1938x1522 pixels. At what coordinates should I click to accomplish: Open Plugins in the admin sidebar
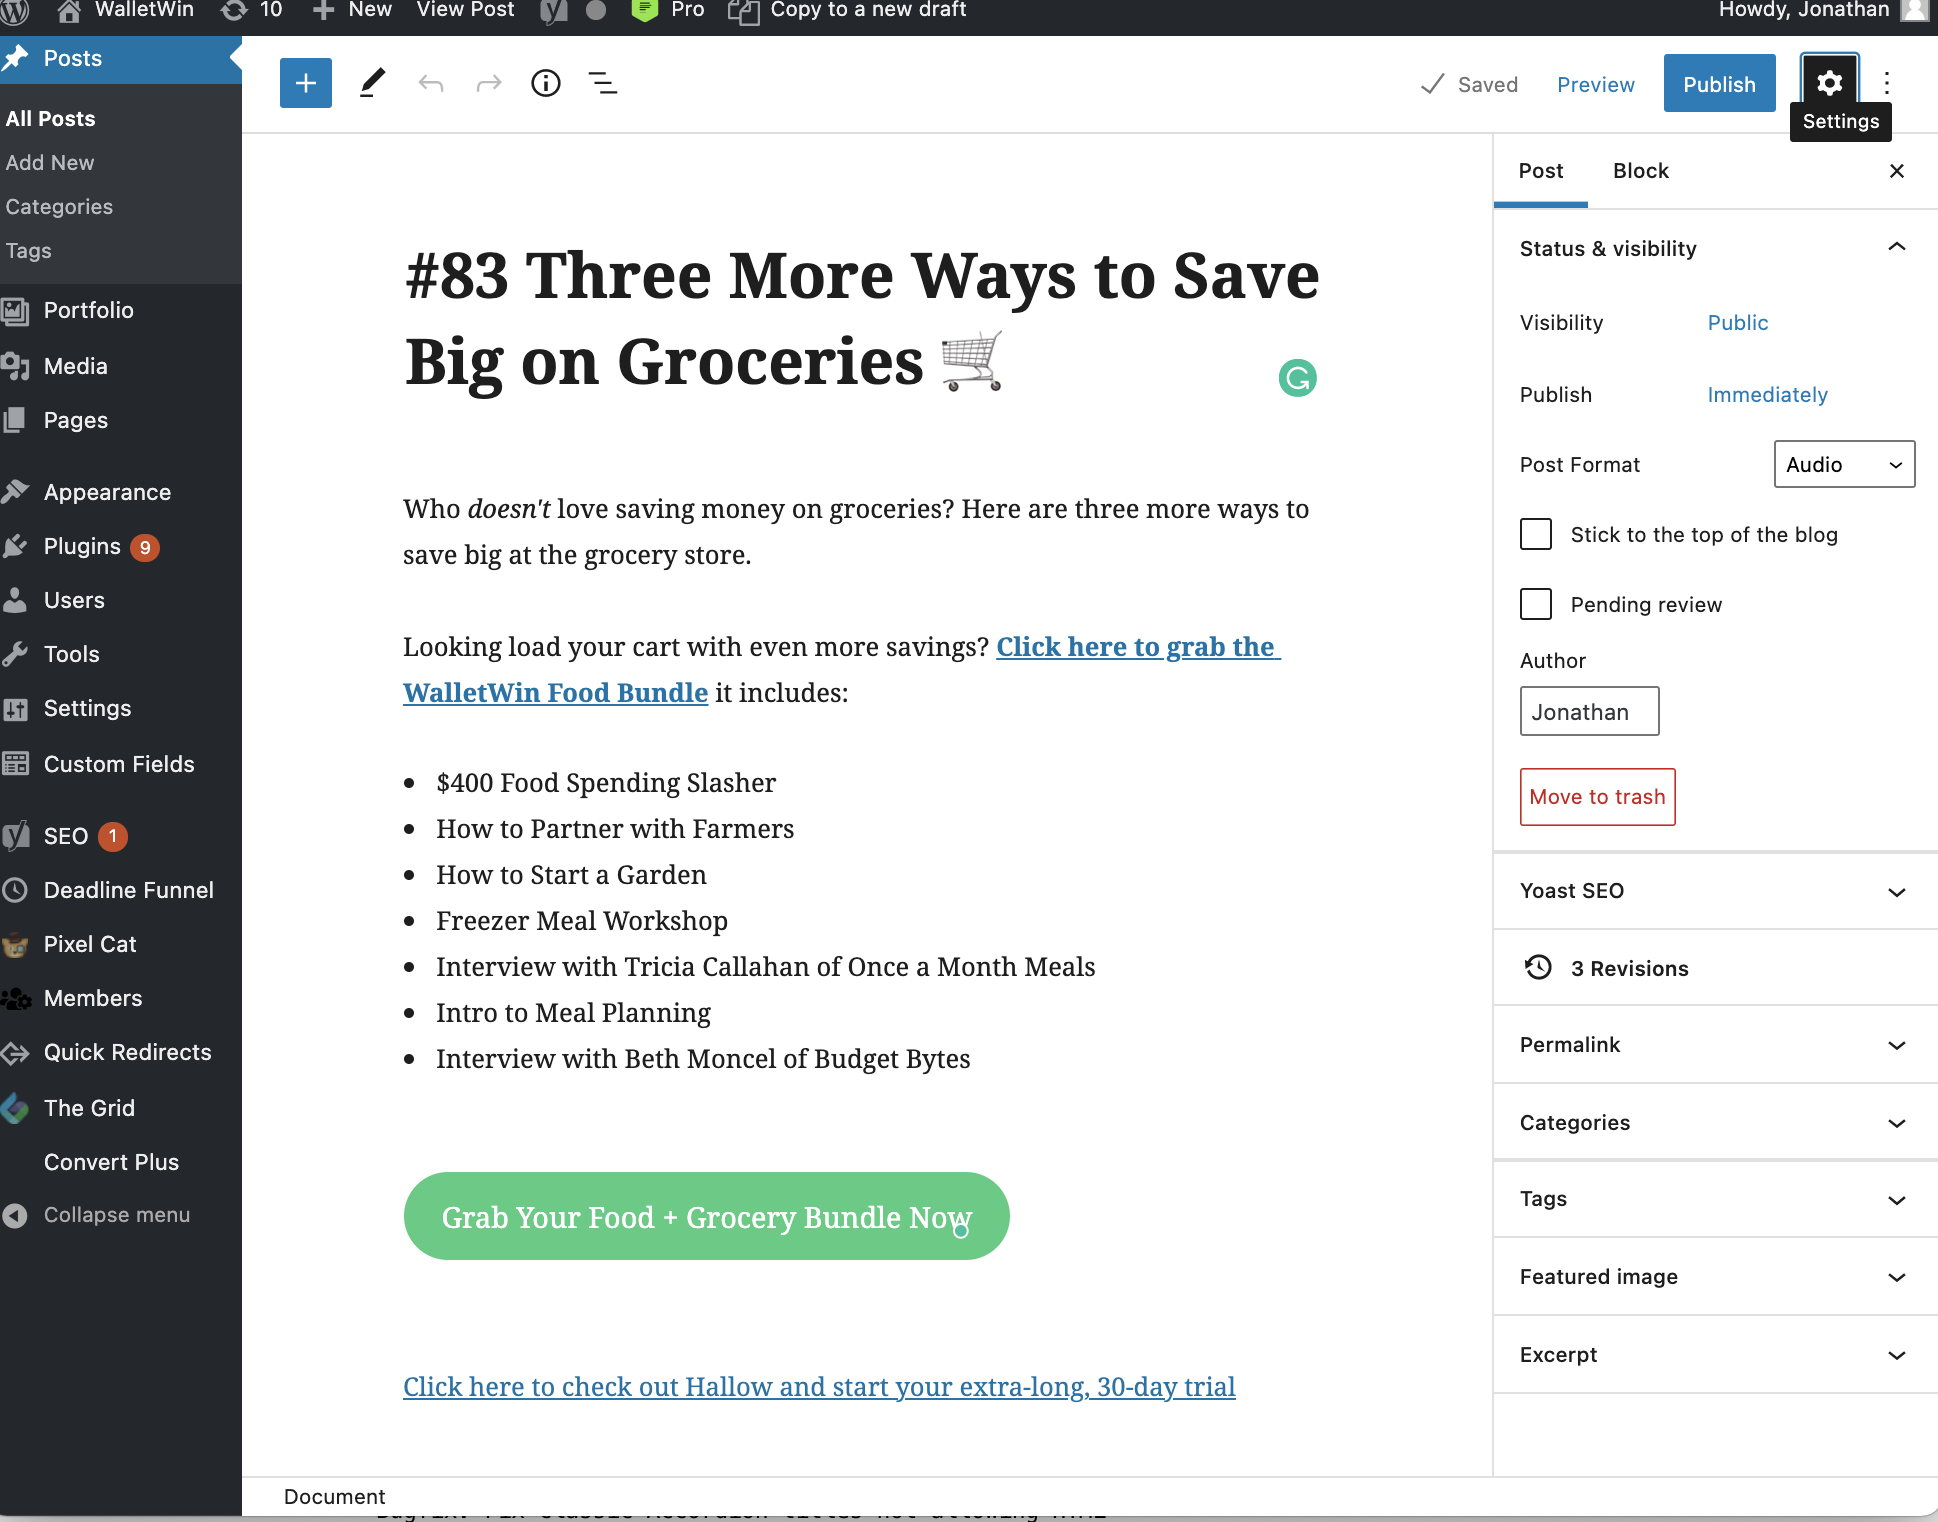pos(82,546)
